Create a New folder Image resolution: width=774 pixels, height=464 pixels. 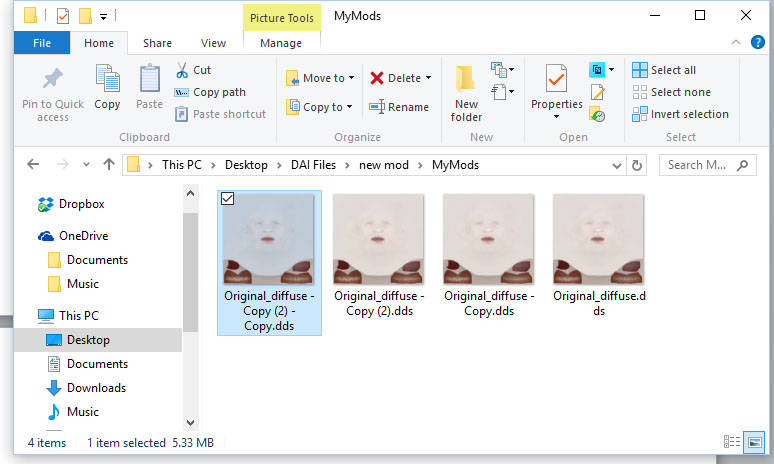(465, 94)
